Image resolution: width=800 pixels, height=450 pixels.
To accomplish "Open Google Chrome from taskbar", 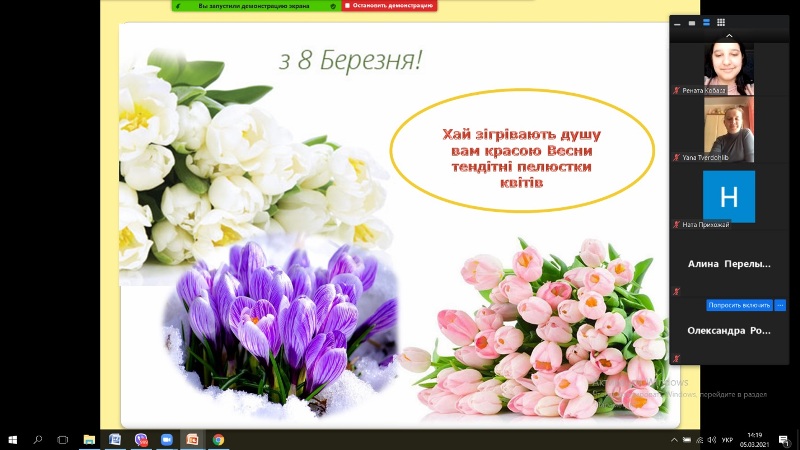I will pyautogui.click(x=218, y=440).
